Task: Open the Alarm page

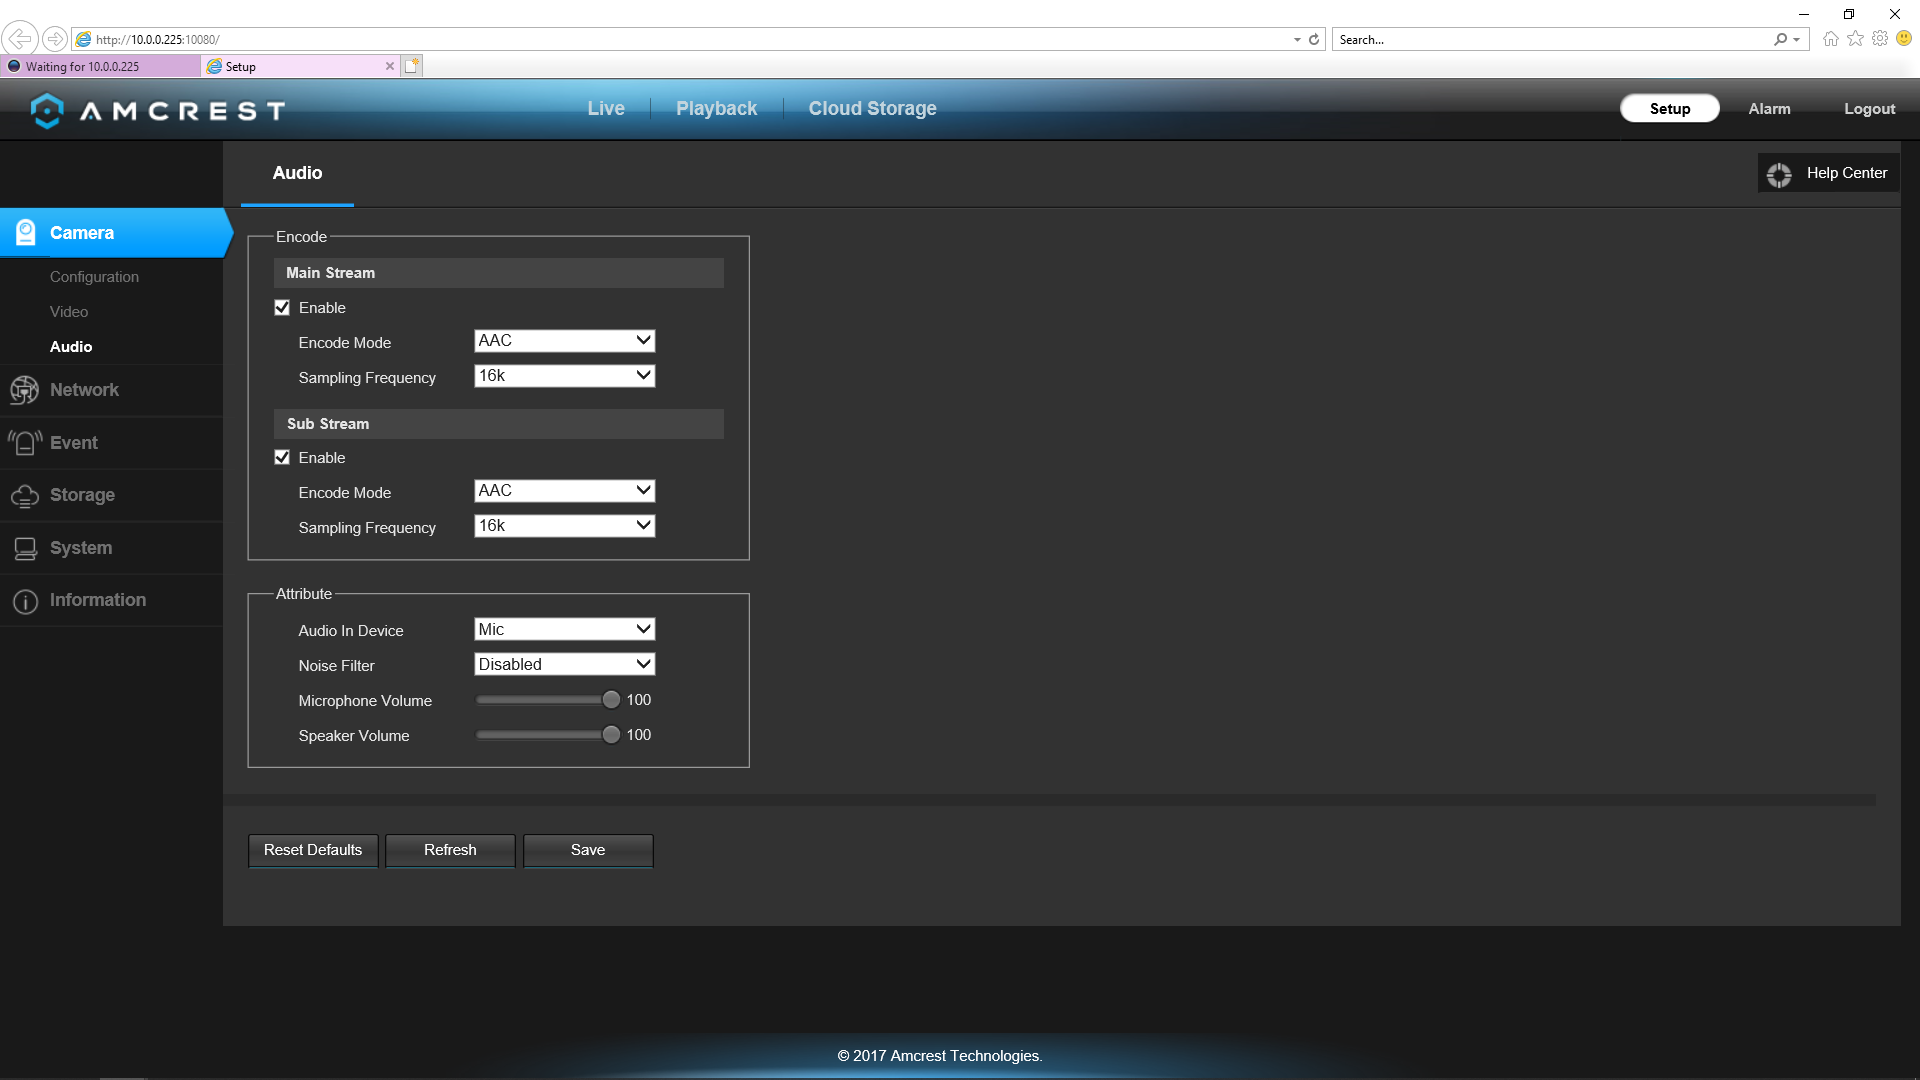Action: pyautogui.click(x=1769, y=109)
